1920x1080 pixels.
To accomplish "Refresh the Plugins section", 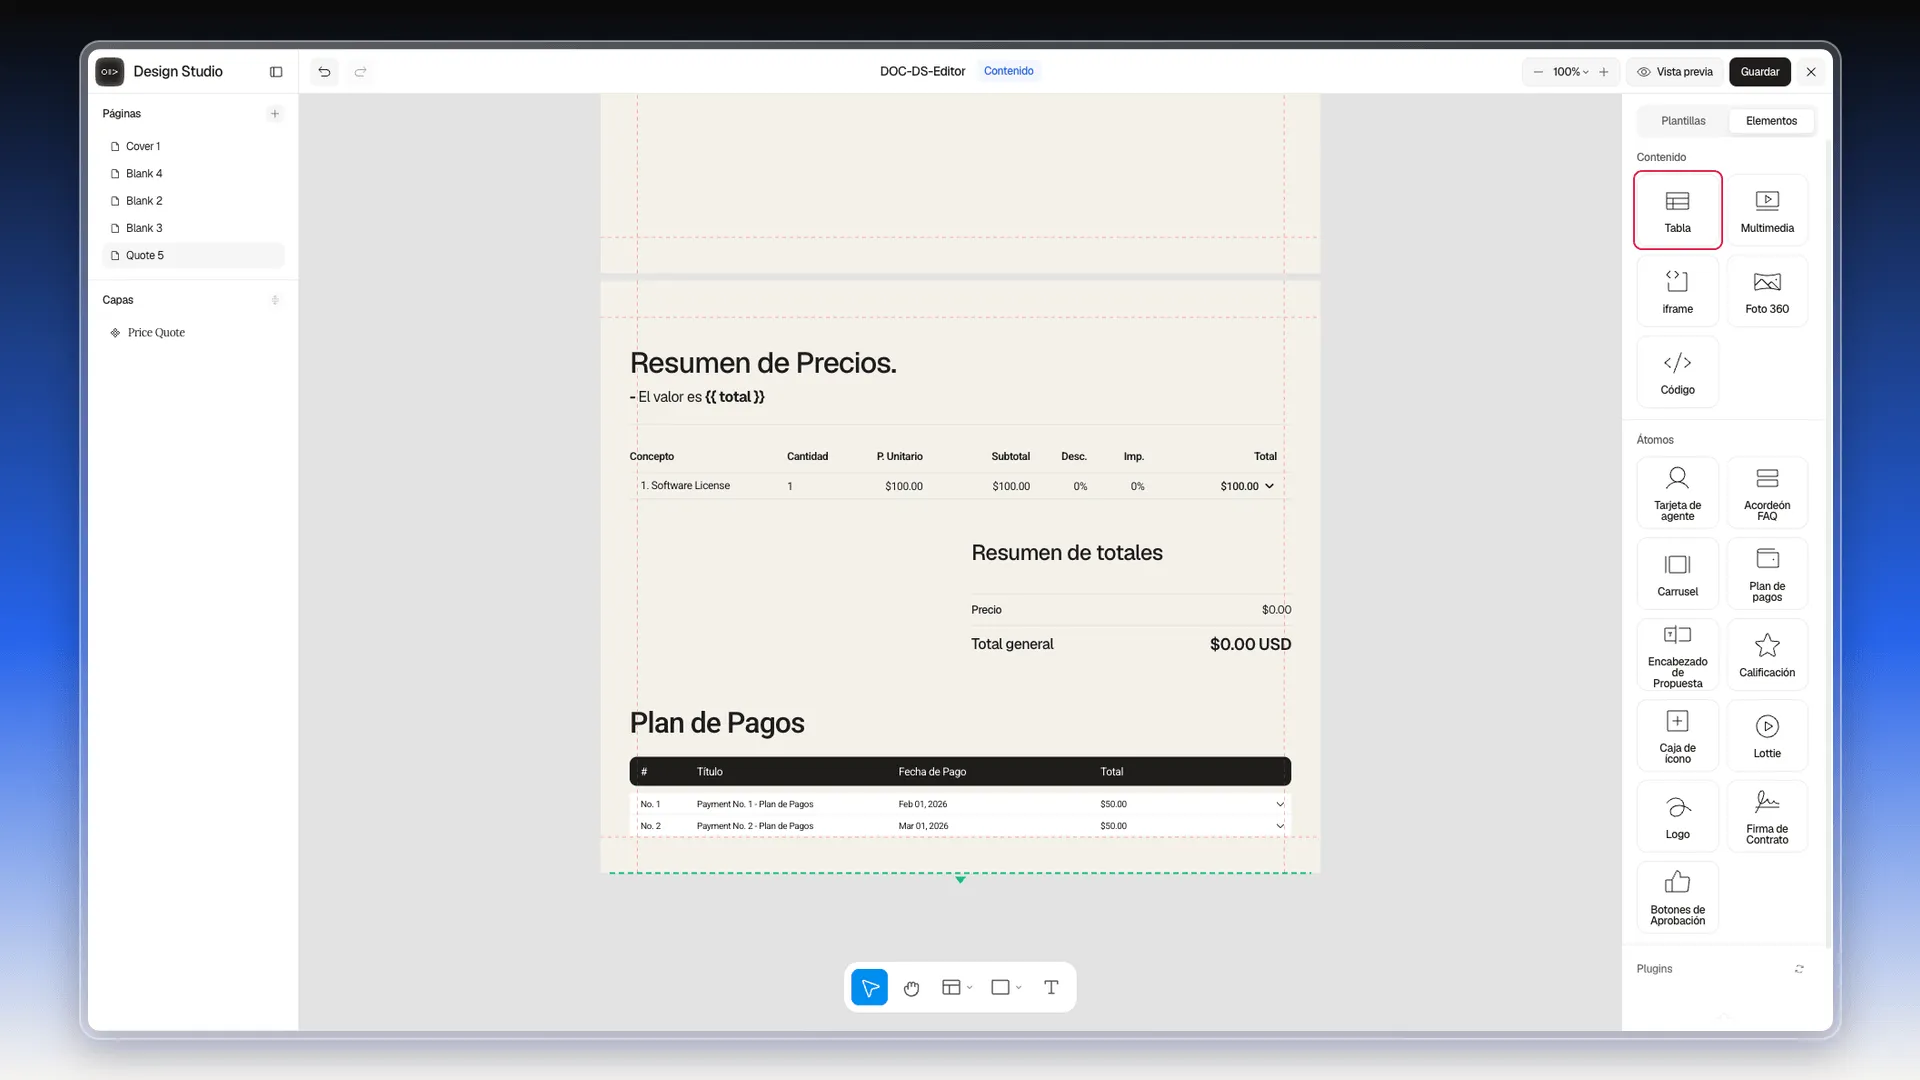I will 1799,969.
